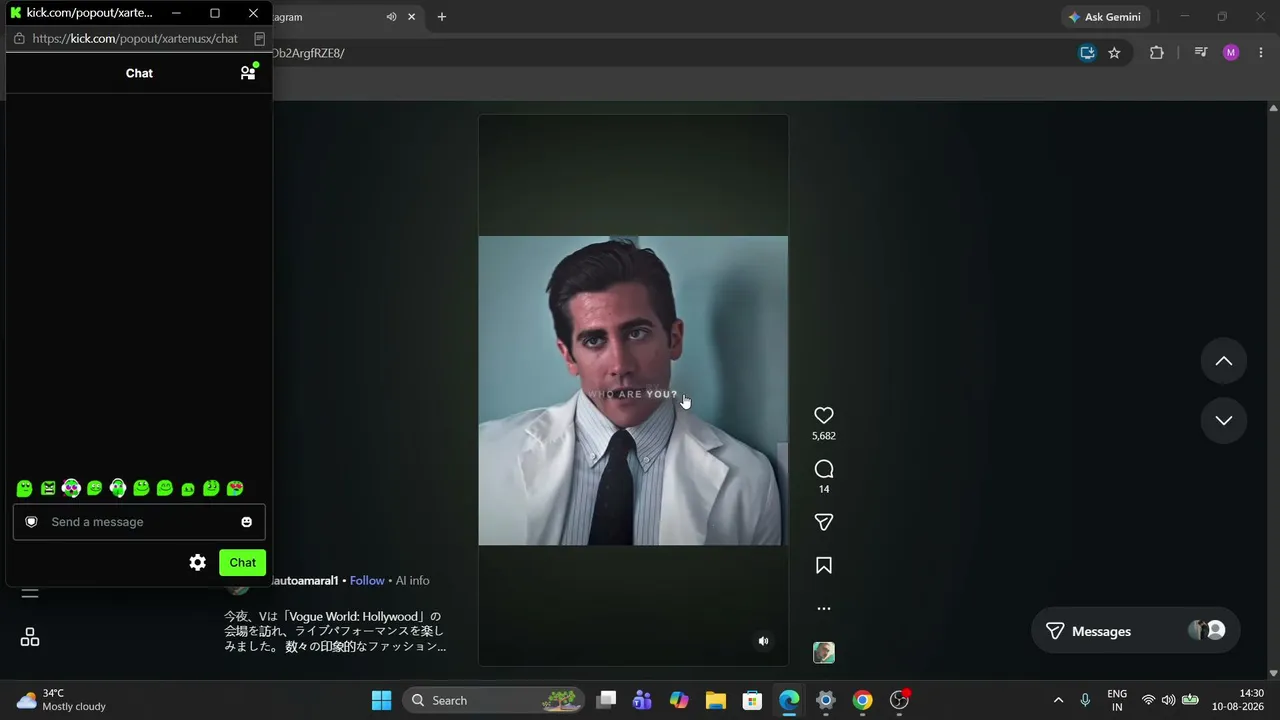Go to next reel with down arrow

pyautogui.click(x=1224, y=420)
